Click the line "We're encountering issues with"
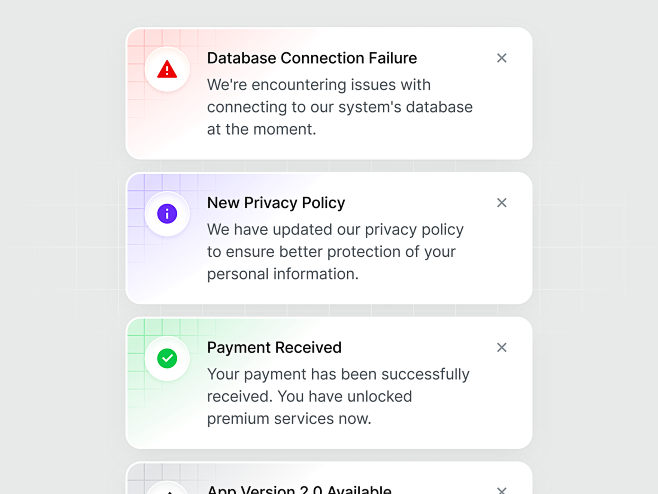658x494 pixels. click(319, 85)
